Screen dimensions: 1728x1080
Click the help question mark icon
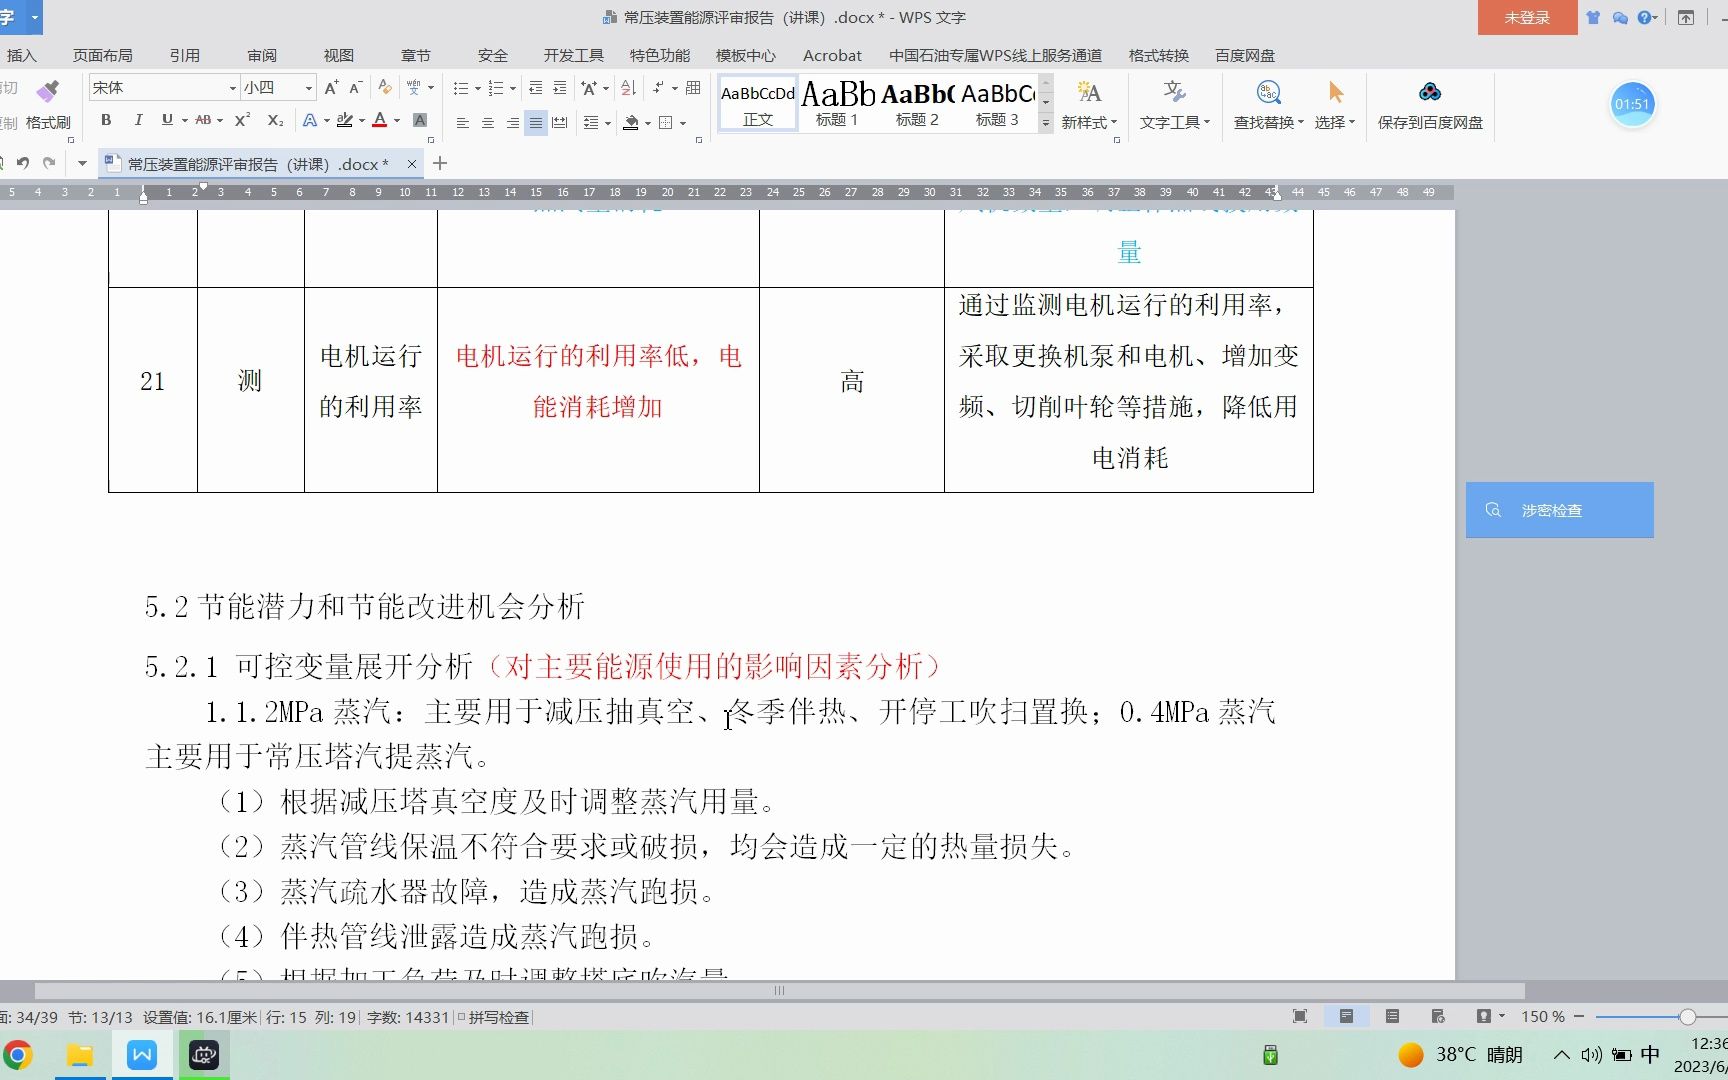point(1643,17)
